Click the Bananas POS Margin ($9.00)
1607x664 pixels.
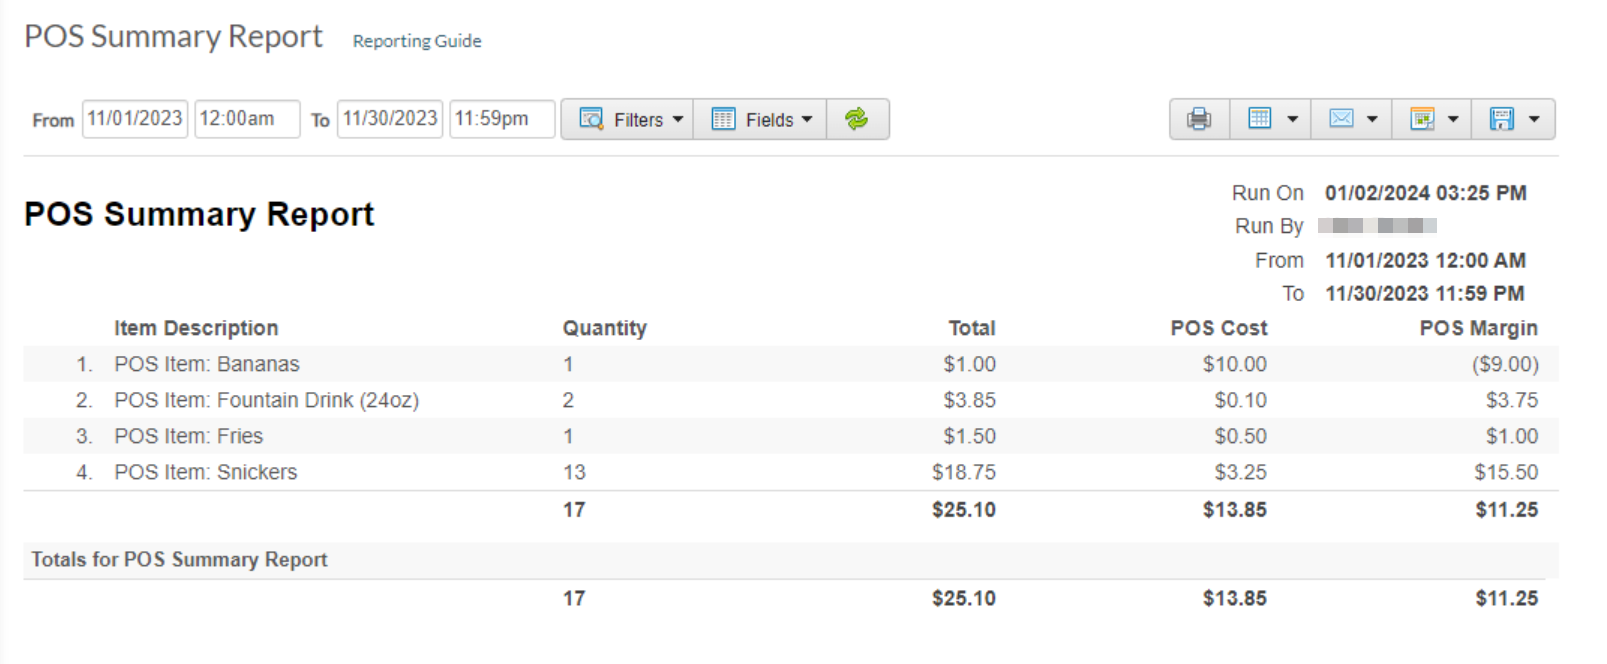tap(1505, 364)
